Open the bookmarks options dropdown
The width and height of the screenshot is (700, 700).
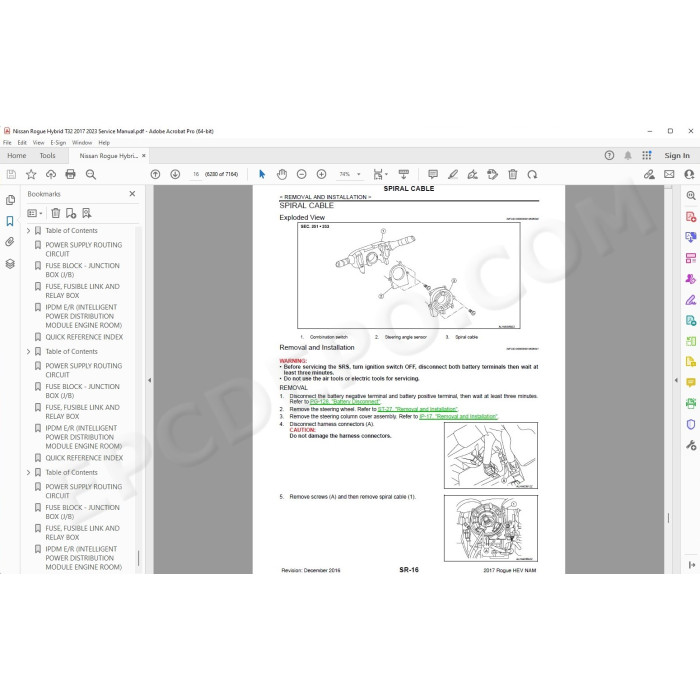(x=35, y=213)
